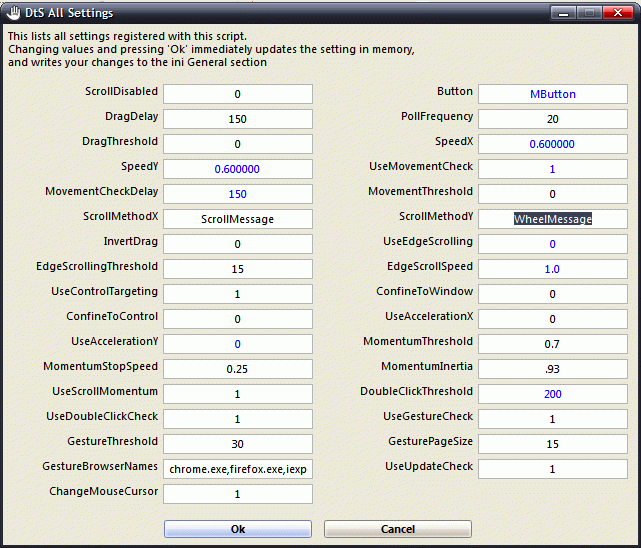Select the GestureThreshold value field
This screenshot has width=641, height=548.
click(238, 444)
